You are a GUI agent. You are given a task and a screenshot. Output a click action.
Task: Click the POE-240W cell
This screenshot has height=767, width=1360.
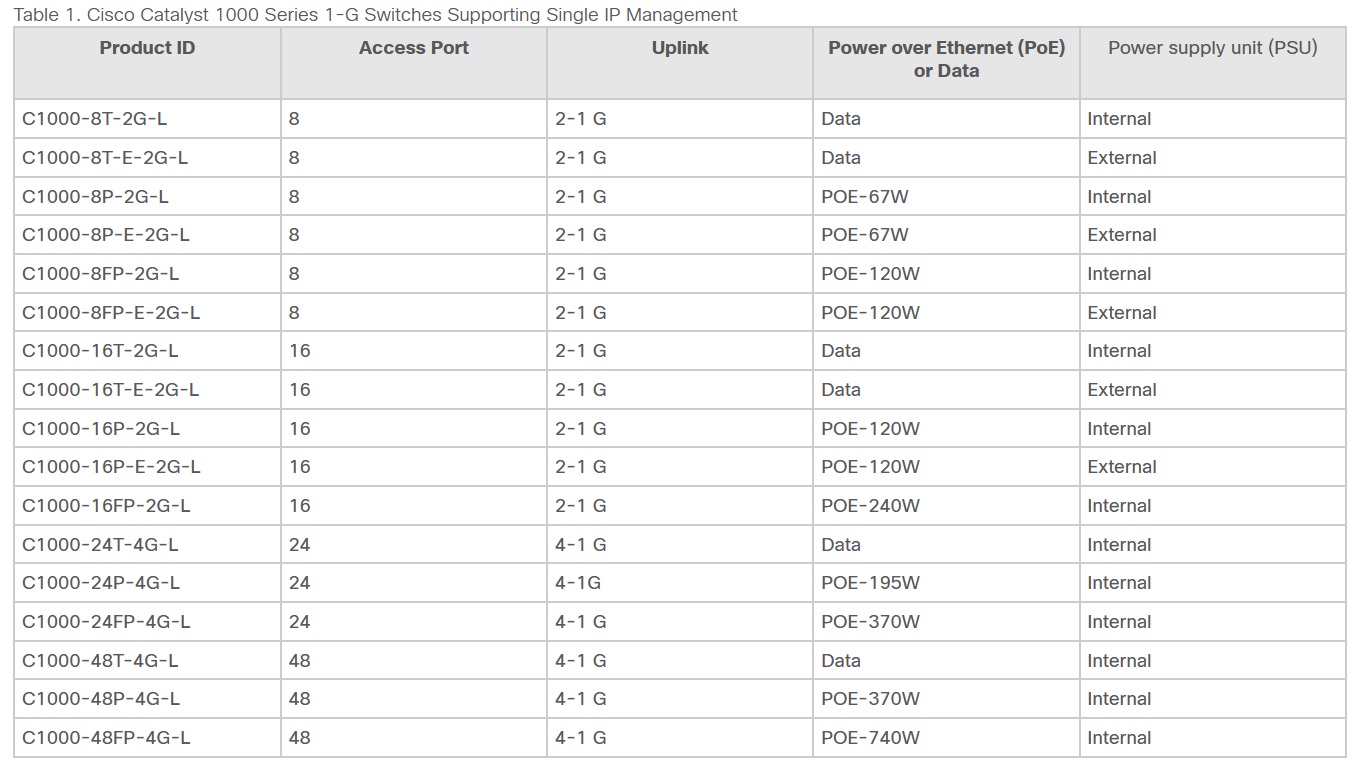click(x=870, y=506)
